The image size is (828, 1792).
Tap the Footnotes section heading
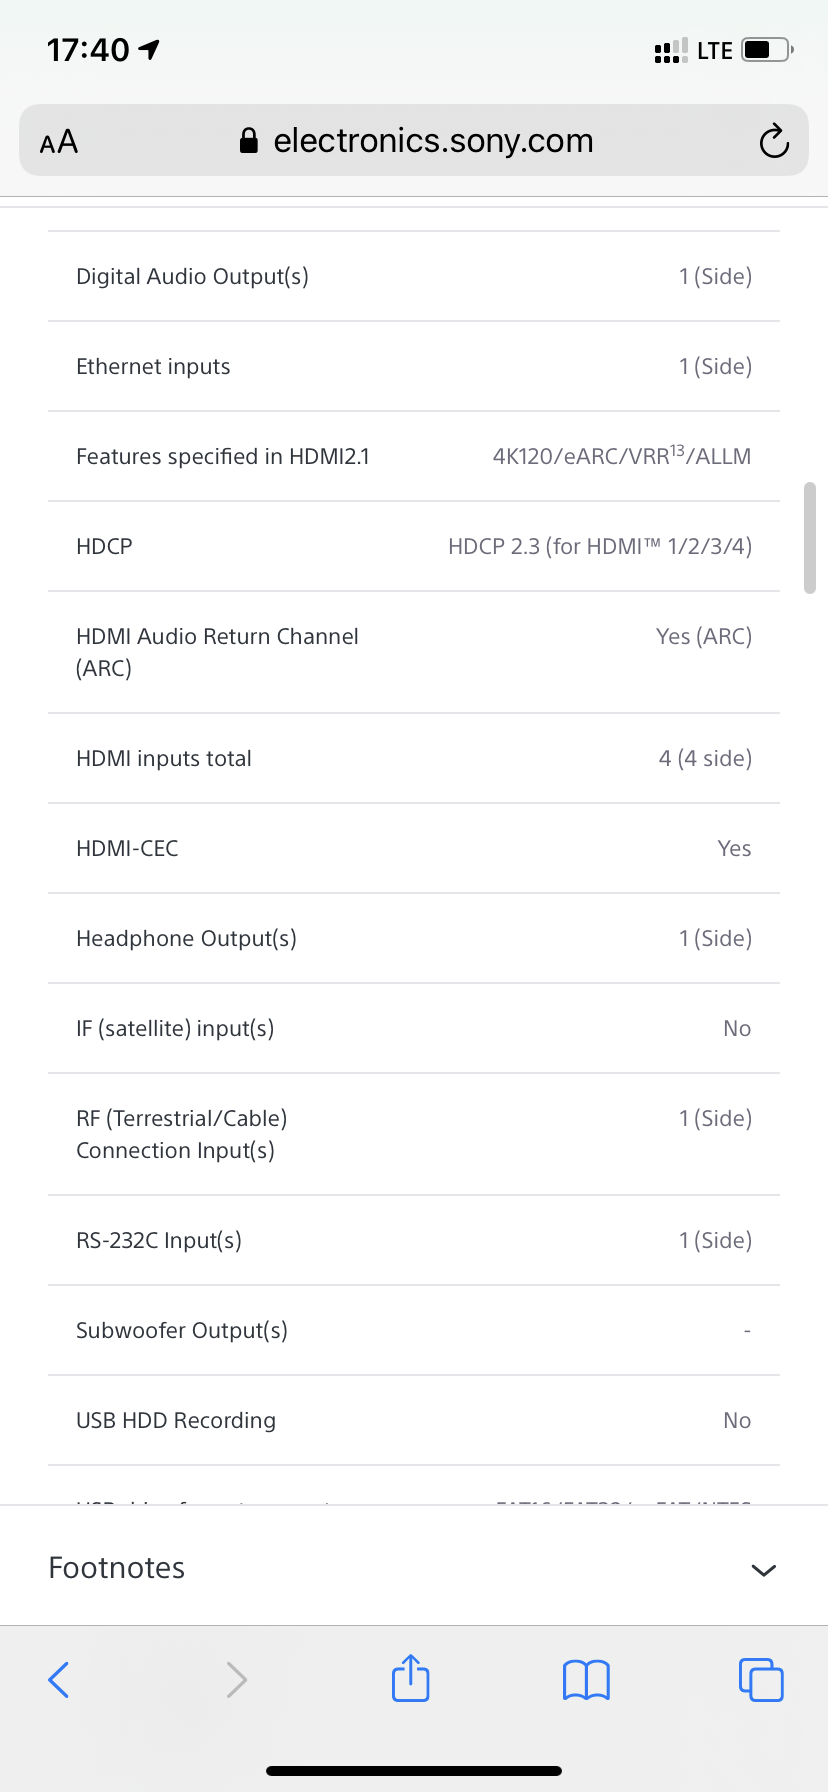[117, 1568]
